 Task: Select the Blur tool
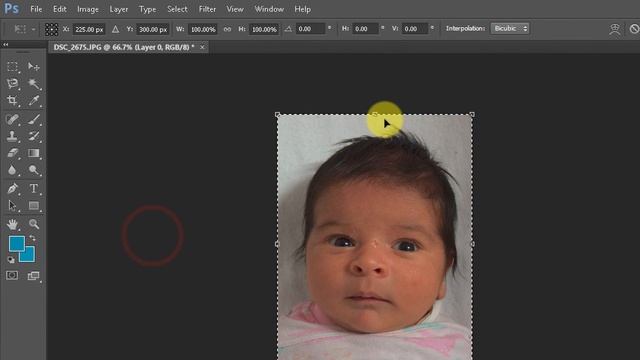click(x=12, y=170)
